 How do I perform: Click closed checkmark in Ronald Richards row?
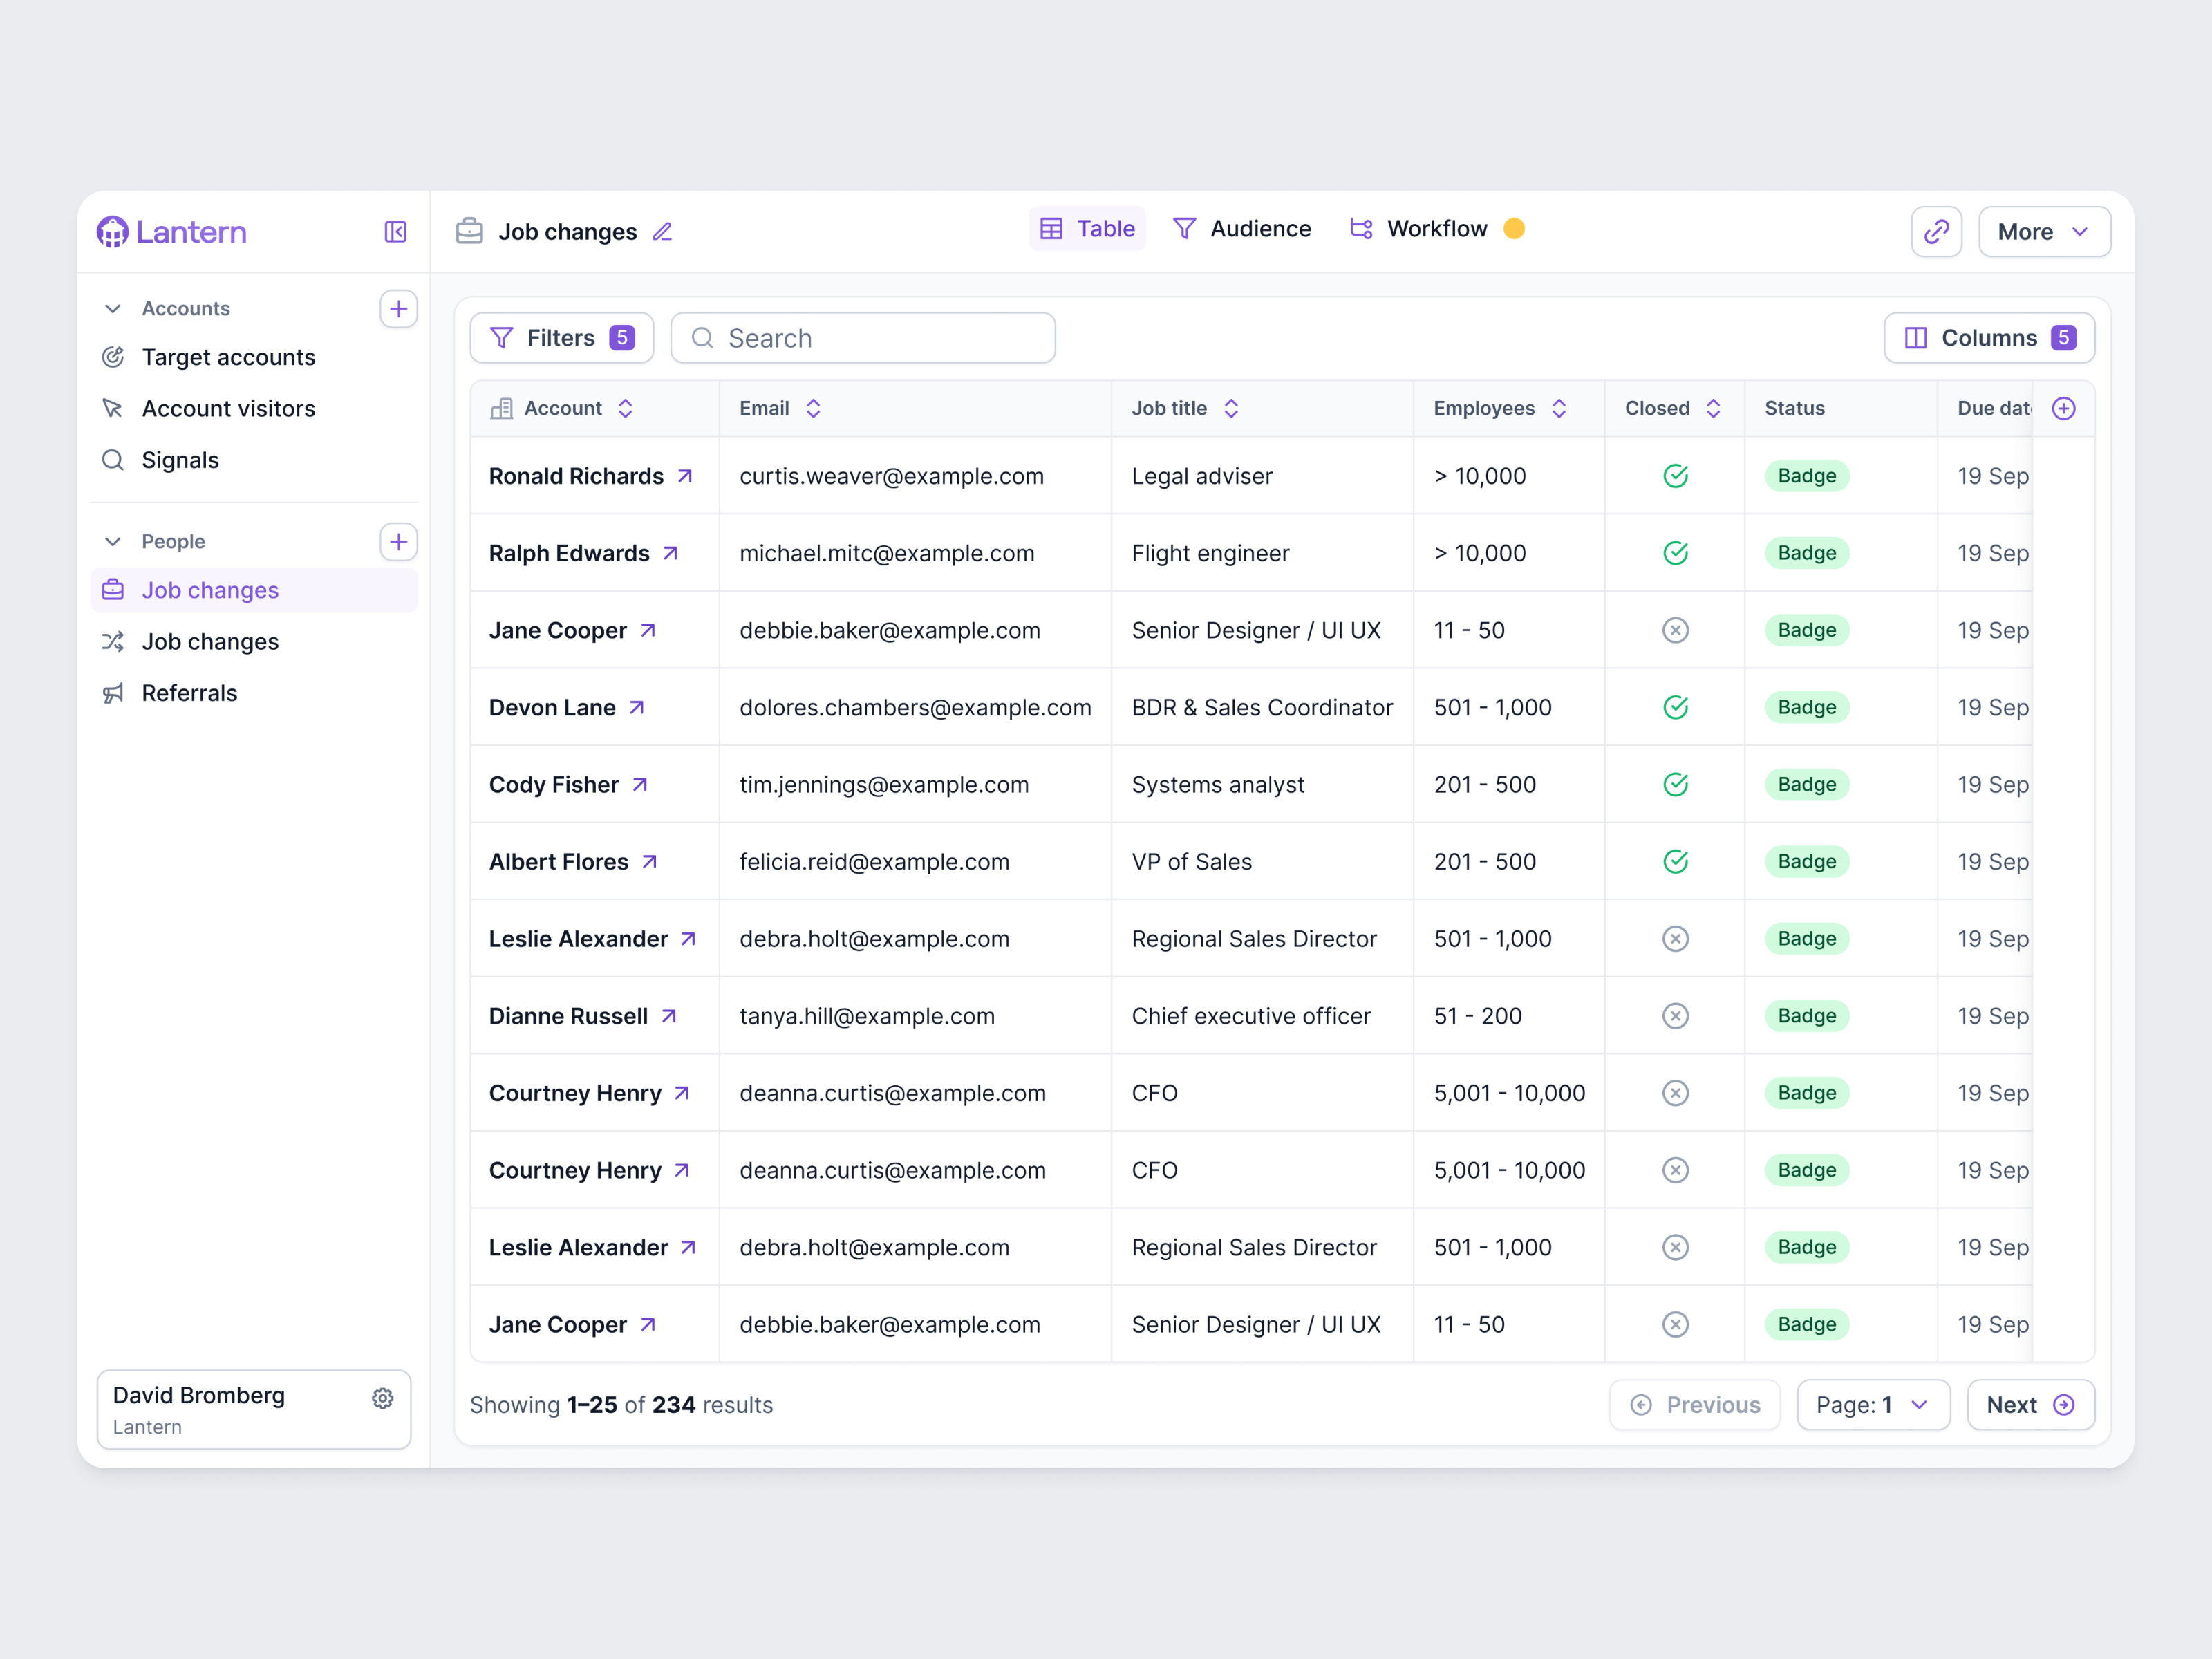click(1675, 476)
